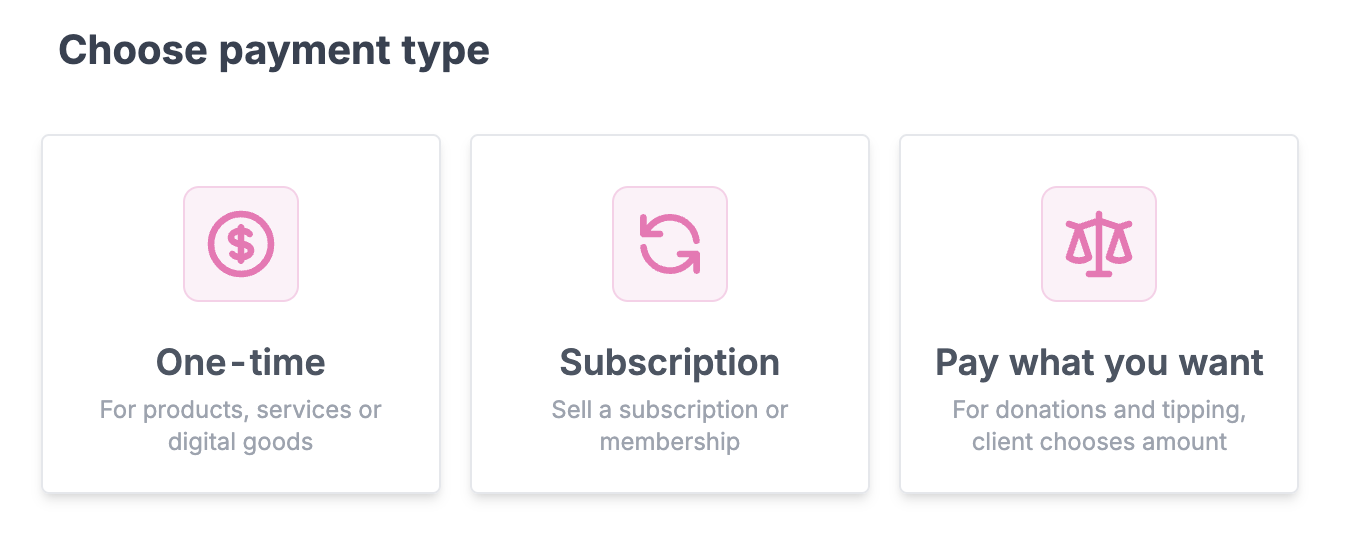Click the "One-time" title text

[241, 362]
